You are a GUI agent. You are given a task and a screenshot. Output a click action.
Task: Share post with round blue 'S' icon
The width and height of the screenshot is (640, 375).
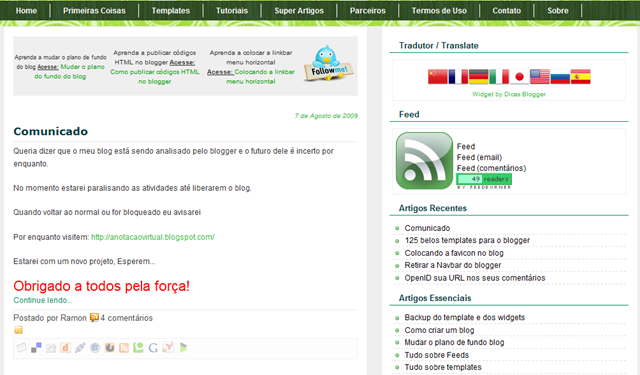95,348
